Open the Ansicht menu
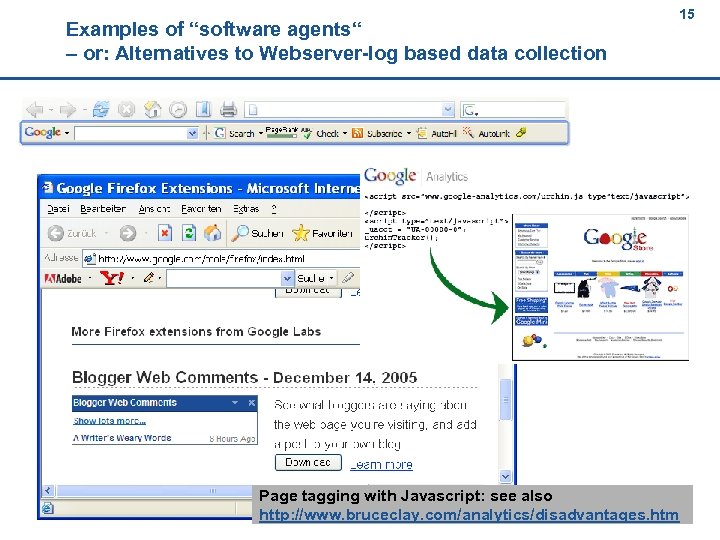The image size is (720, 540). 154,209
